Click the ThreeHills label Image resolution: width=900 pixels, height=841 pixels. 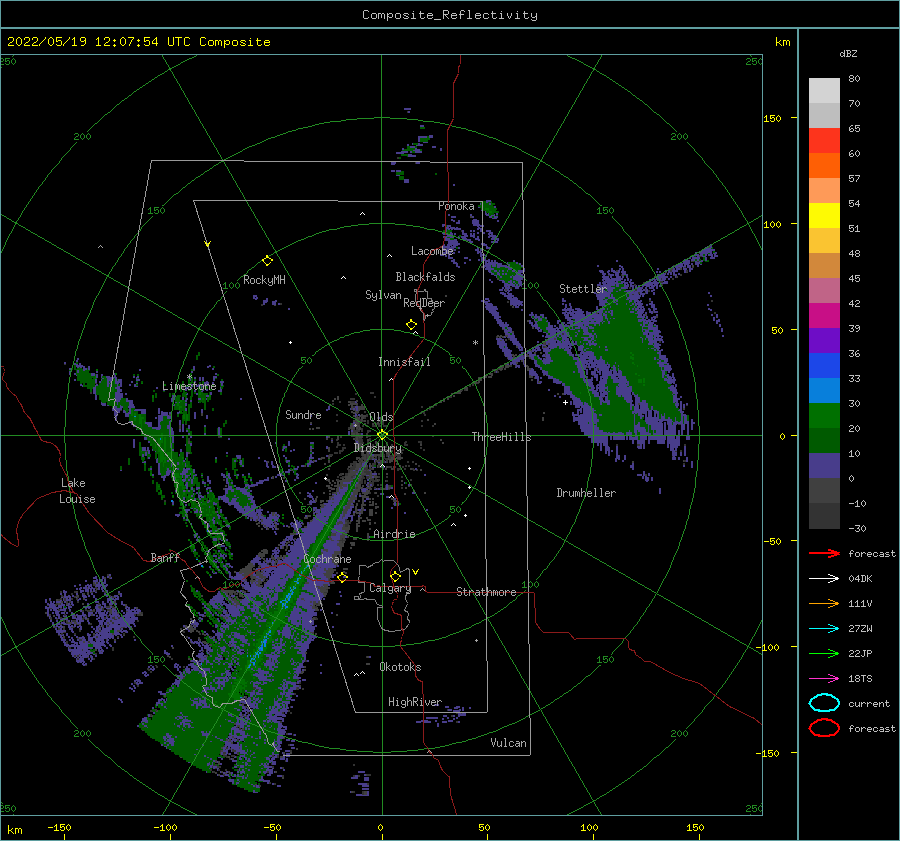click(502, 437)
